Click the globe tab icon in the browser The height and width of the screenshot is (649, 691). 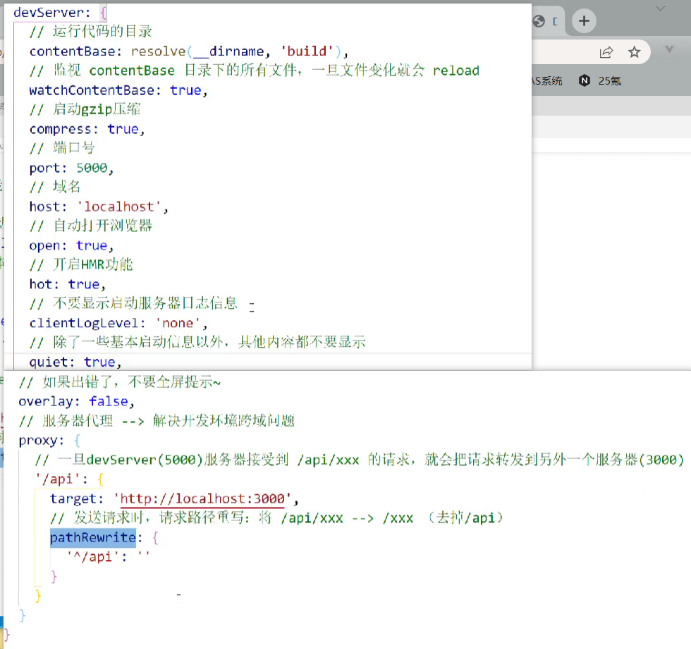[x=539, y=21]
